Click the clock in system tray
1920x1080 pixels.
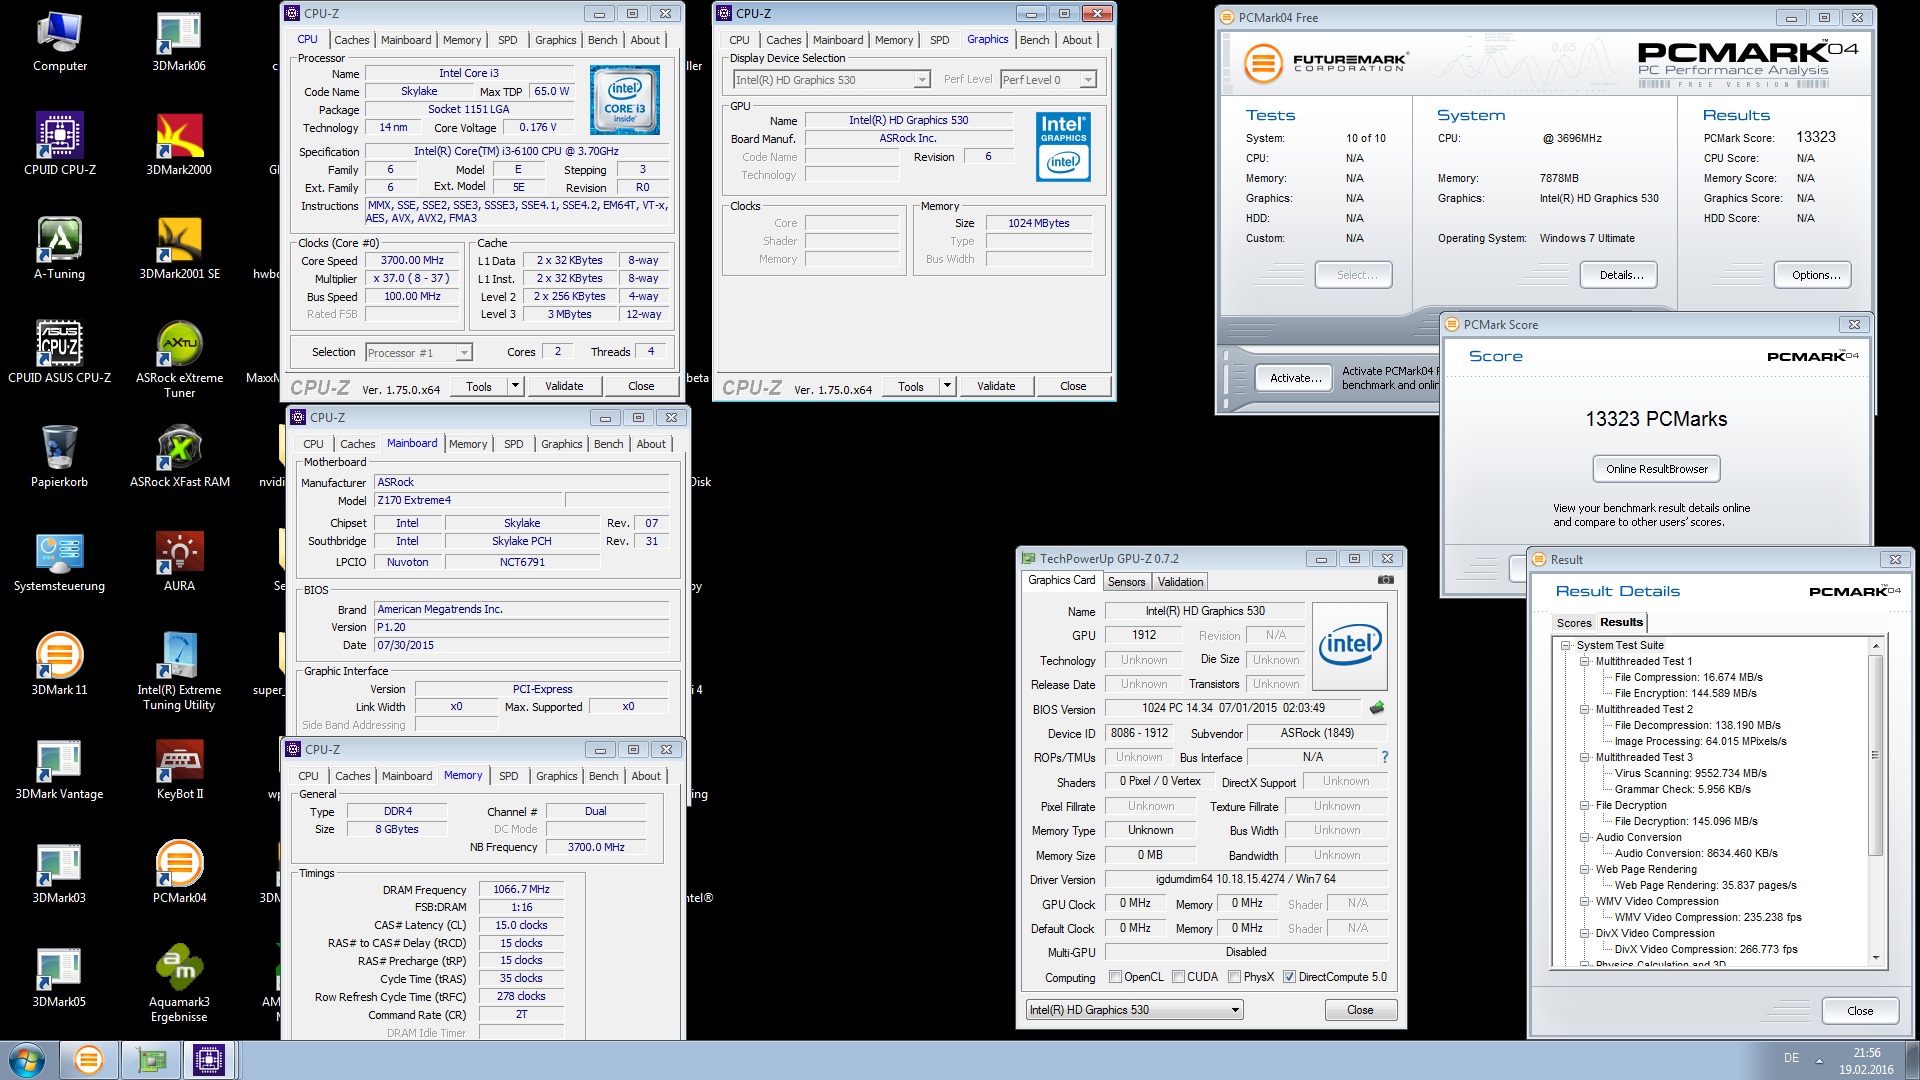click(1866, 1061)
